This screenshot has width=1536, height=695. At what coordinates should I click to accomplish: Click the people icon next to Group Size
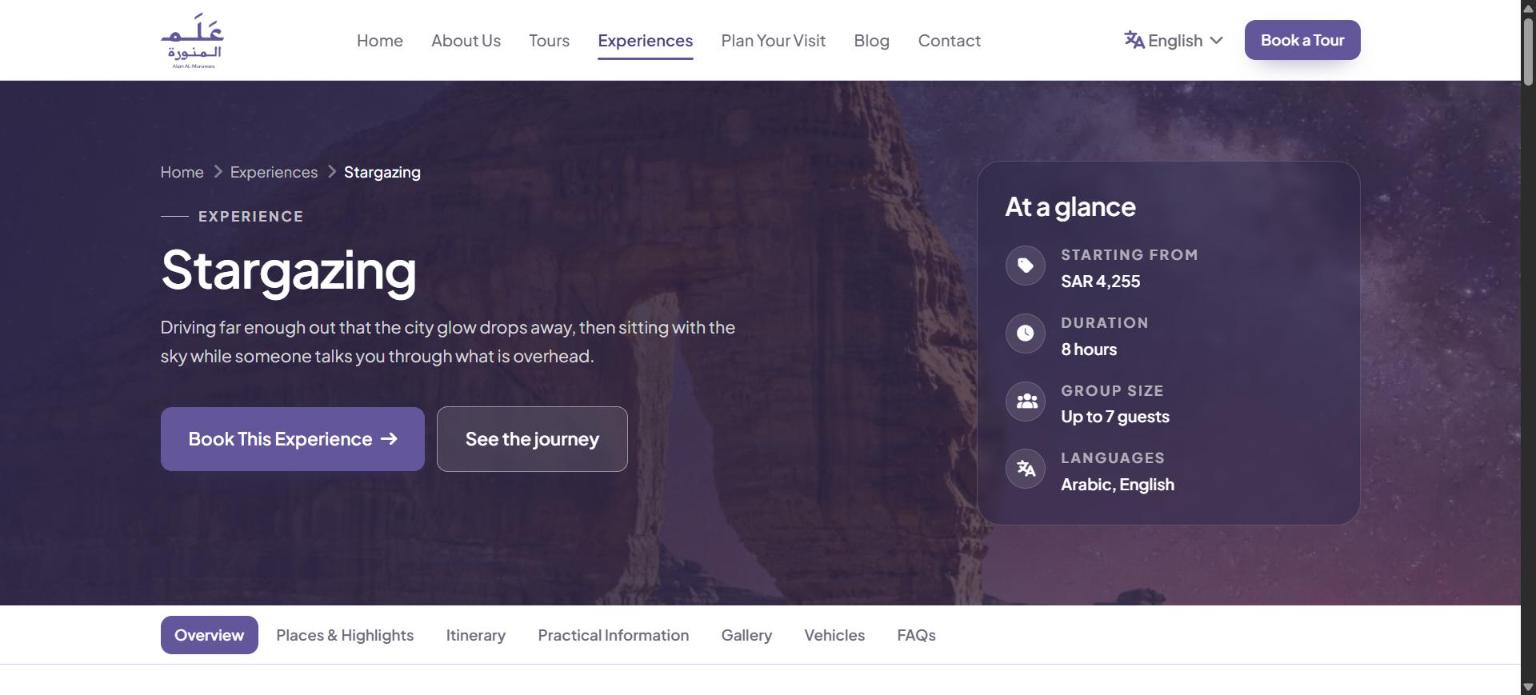pos(1025,401)
